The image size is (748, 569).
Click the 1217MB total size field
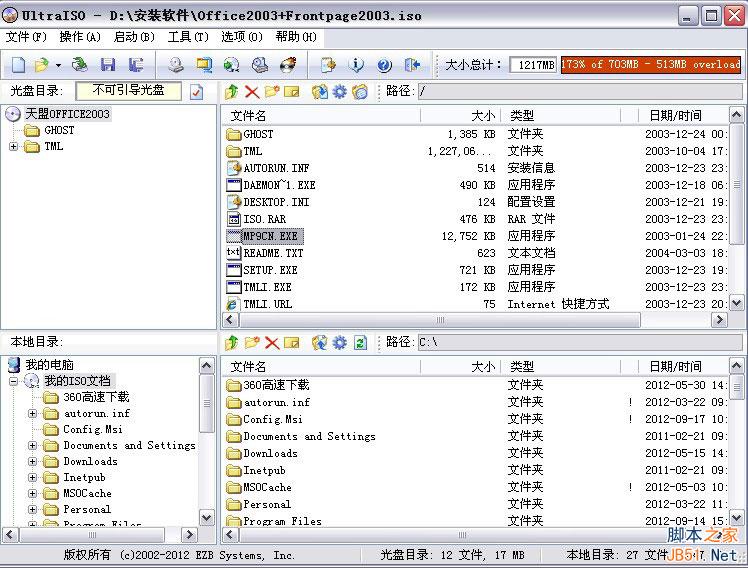[533, 64]
